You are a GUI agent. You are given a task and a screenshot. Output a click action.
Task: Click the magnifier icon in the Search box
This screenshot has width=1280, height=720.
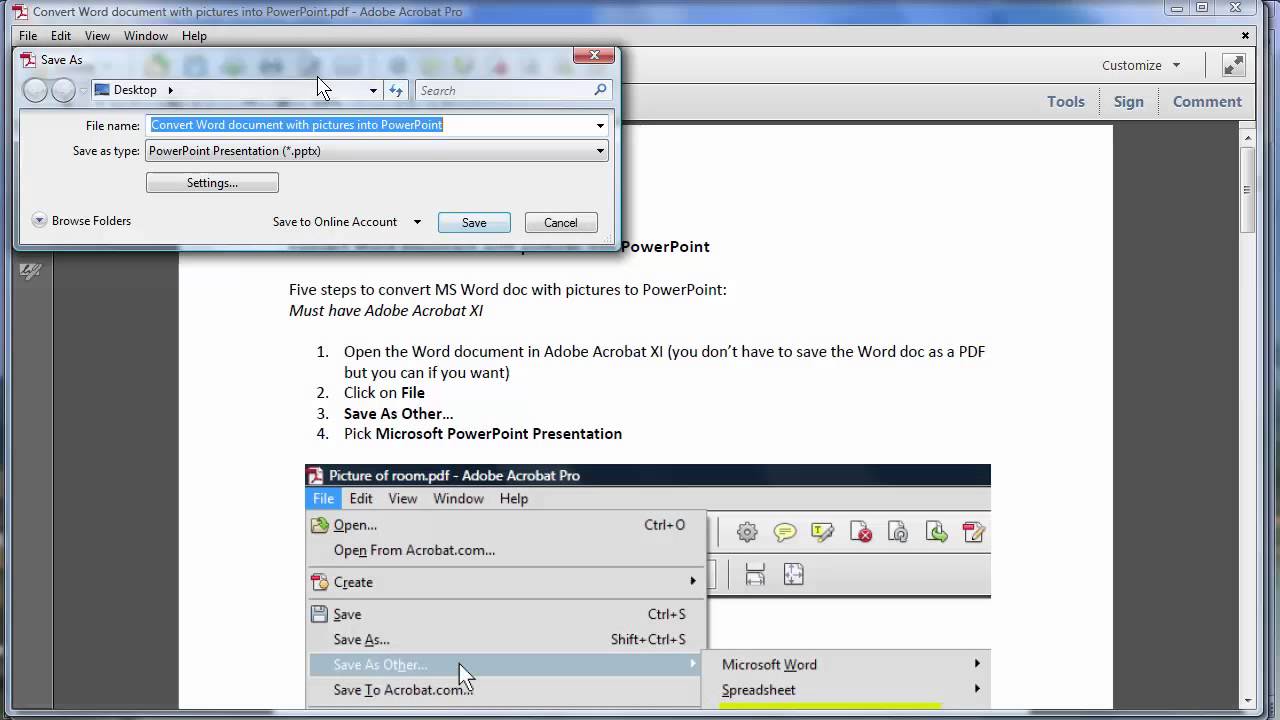(600, 90)
